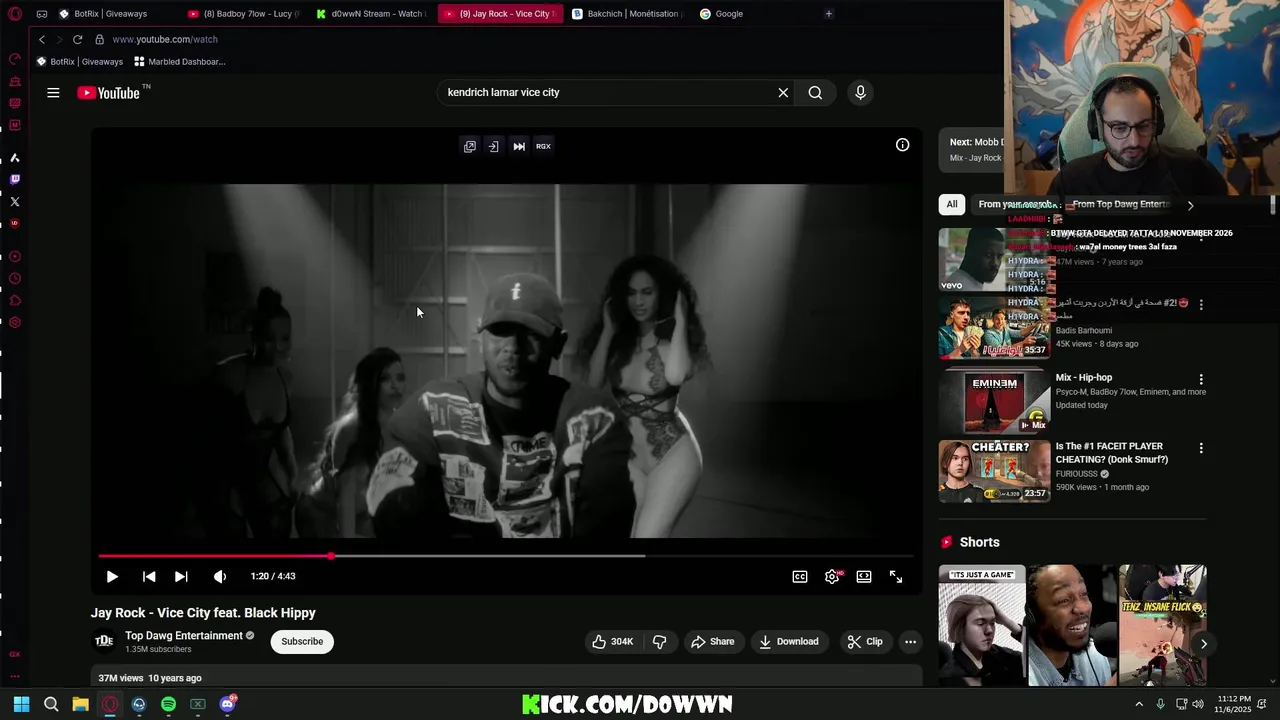
Task: Create a clip with Clip button
Action: pos(865,642)
